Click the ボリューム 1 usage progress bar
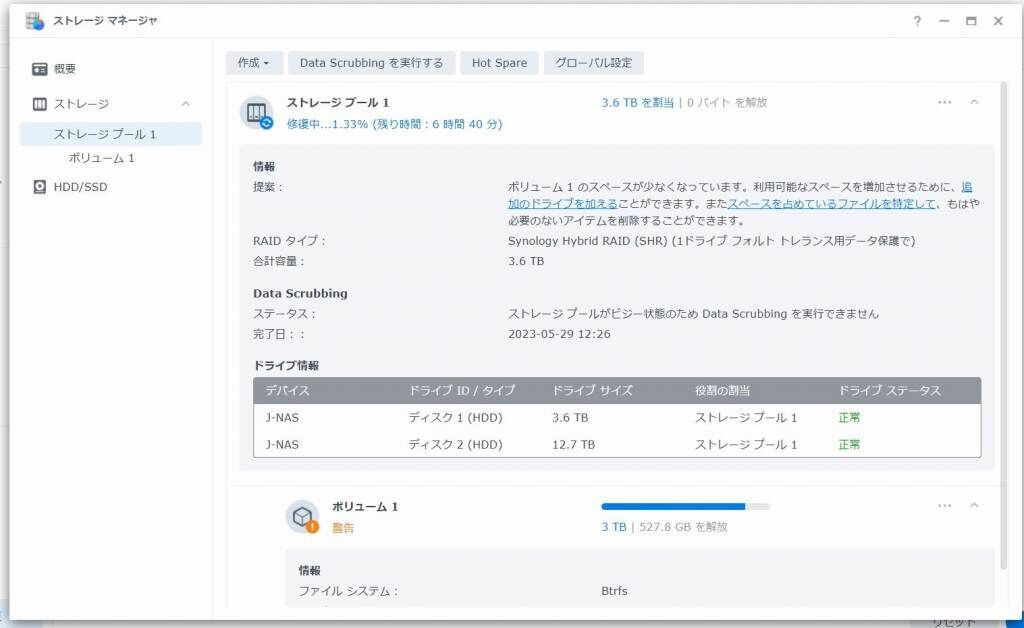 tap(685, 506)
